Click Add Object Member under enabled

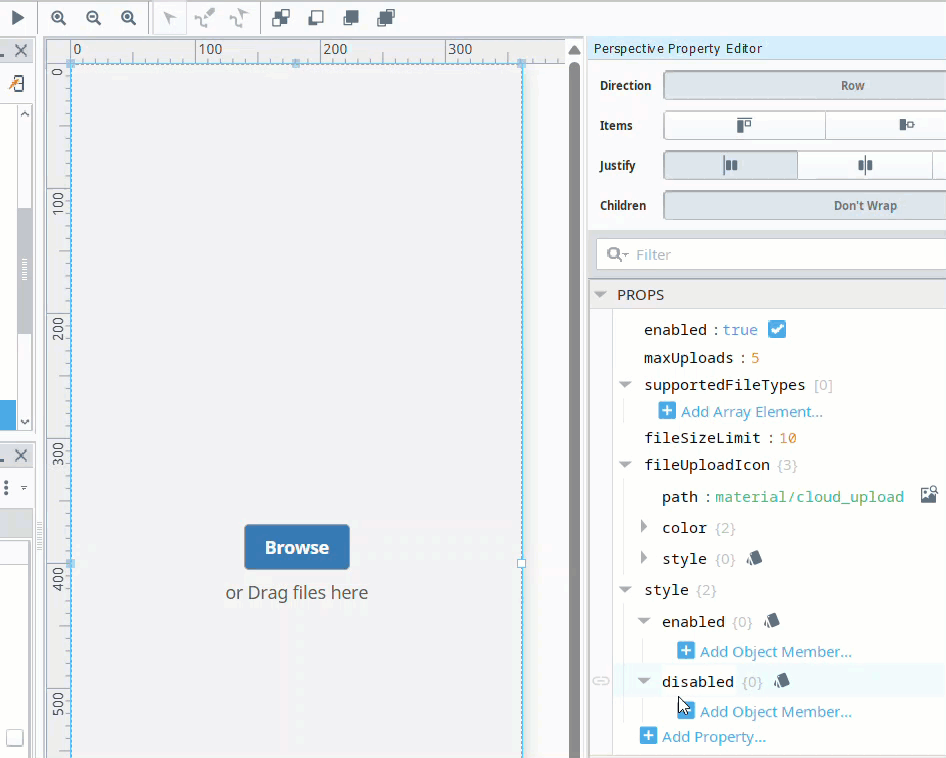point(775,652)
